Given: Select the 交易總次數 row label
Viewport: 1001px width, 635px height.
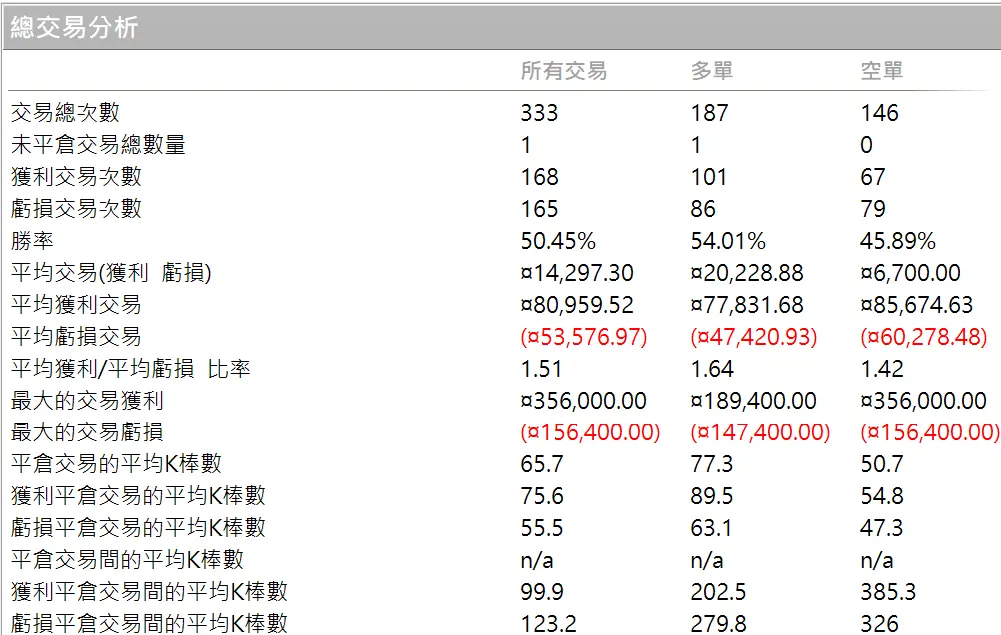Looking at the screenshot, I should click(x=60, y=112).
